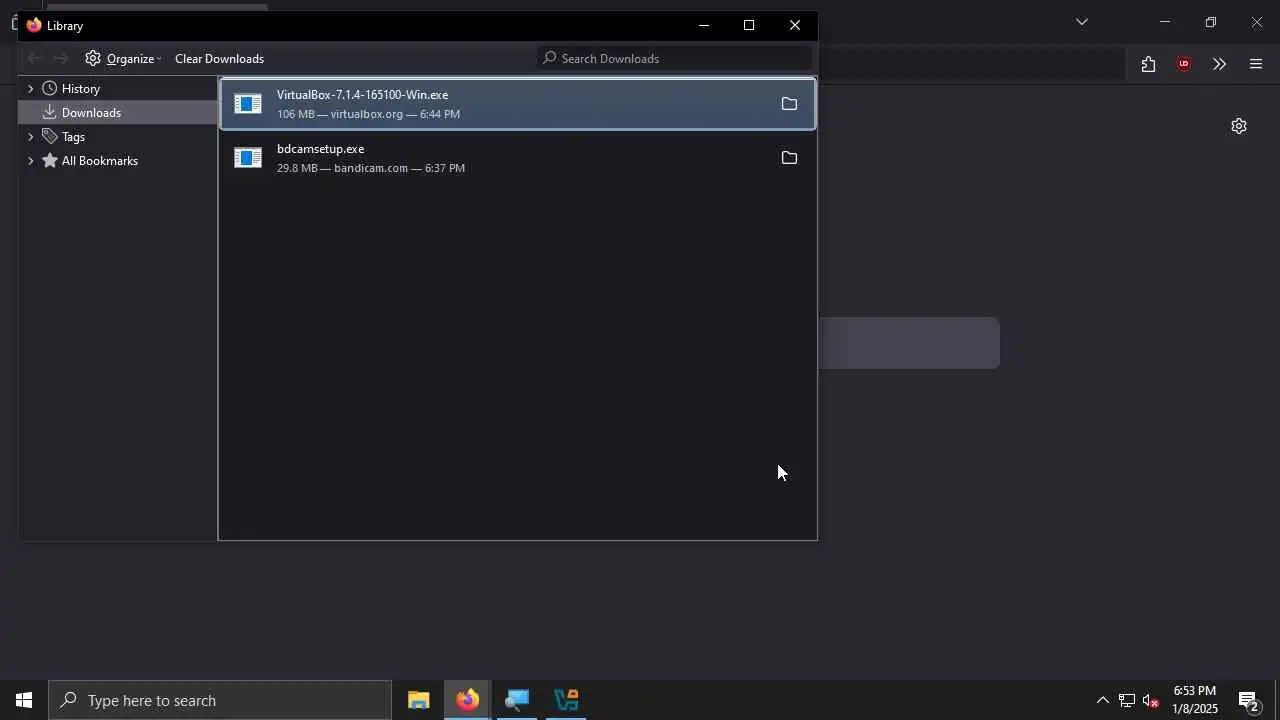This screenshot has width=1280, height=720.
Task: Minimize the Library window
Action: tap(703, 25)
